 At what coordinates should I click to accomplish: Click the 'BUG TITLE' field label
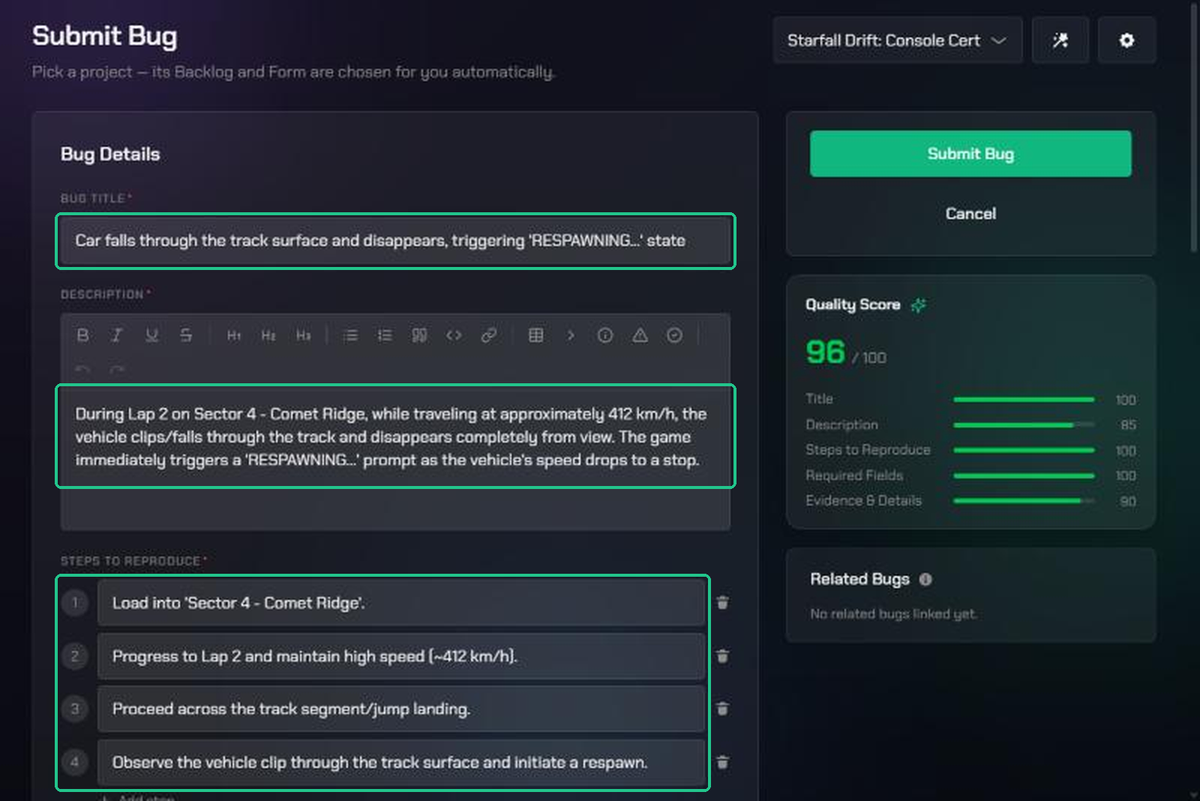(x=95, y=199)
